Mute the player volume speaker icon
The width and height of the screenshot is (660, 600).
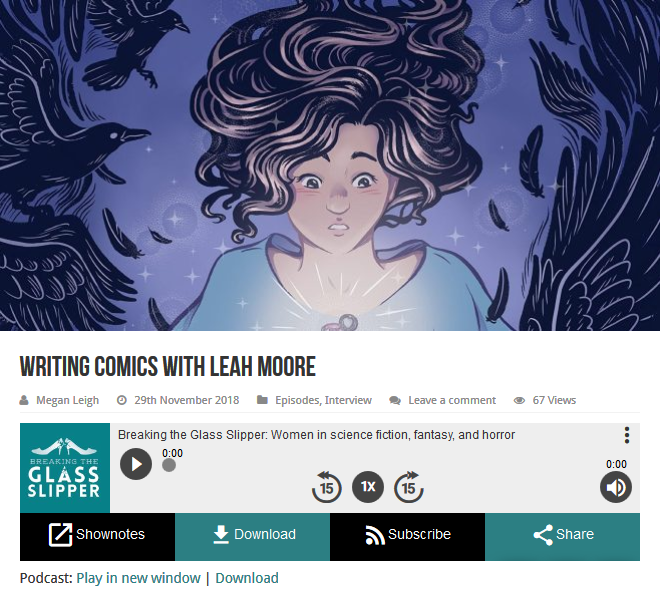click(x=616, y=487)
